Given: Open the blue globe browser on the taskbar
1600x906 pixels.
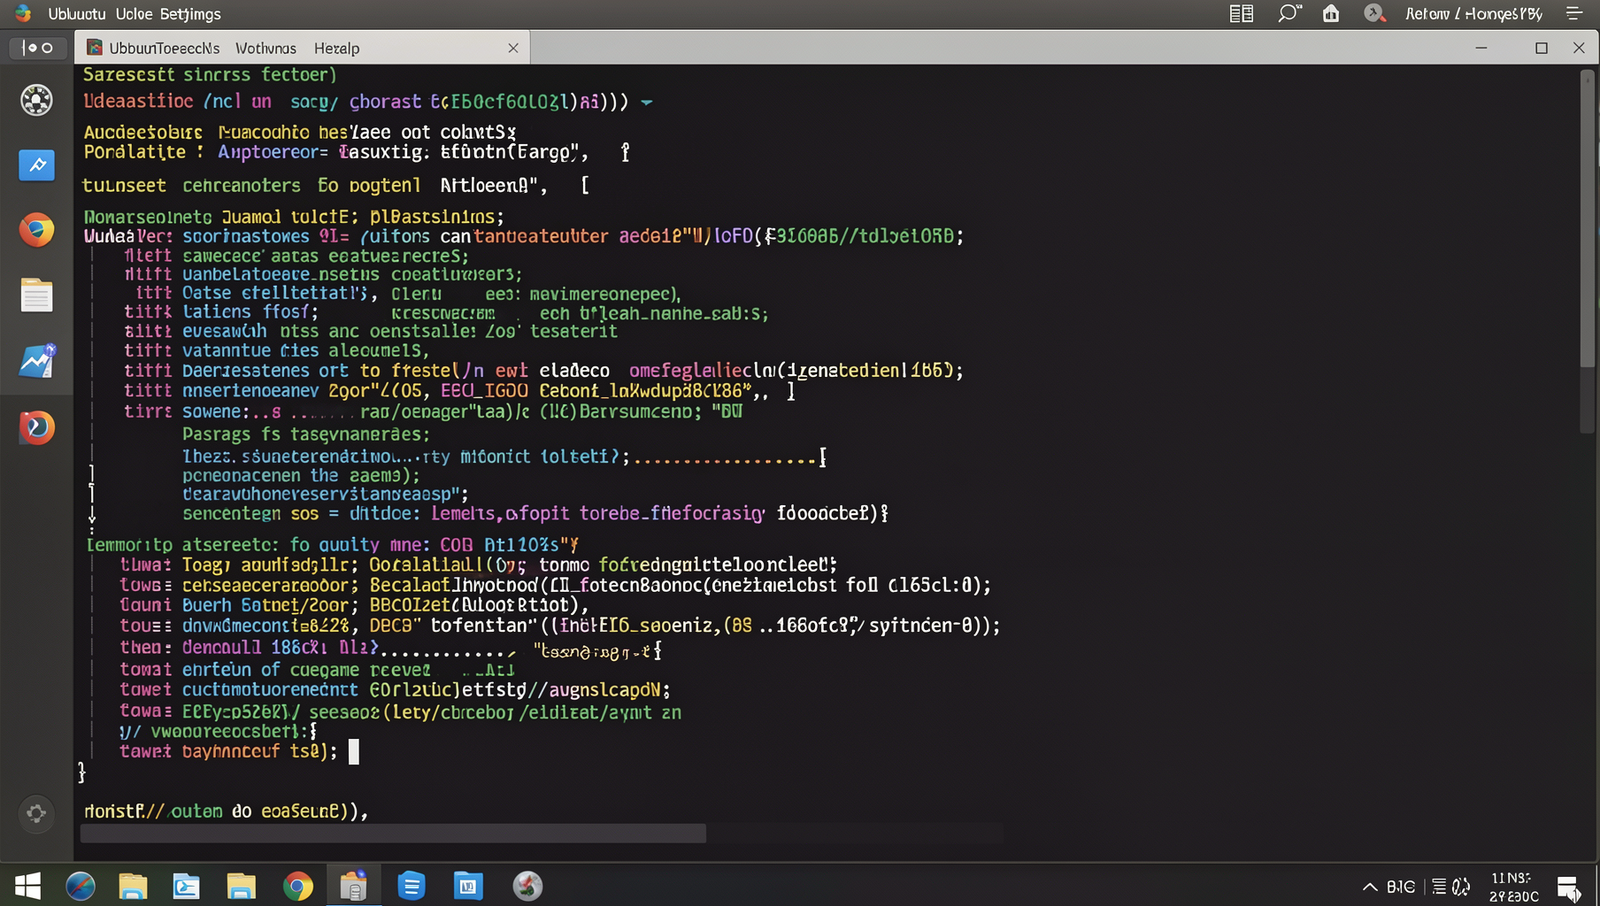Looking at the screenshot, I should [x=80, y=886].
